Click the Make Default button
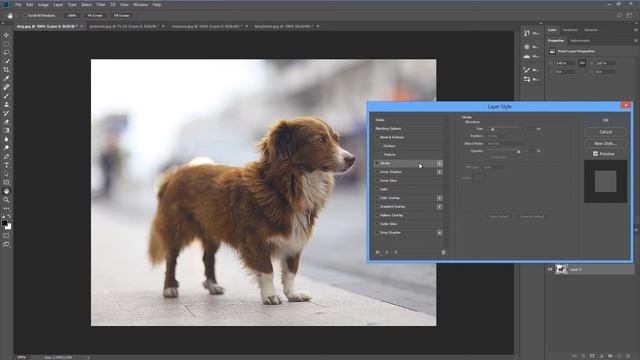Viewport: 640px width, 360px height. point(499,216)
